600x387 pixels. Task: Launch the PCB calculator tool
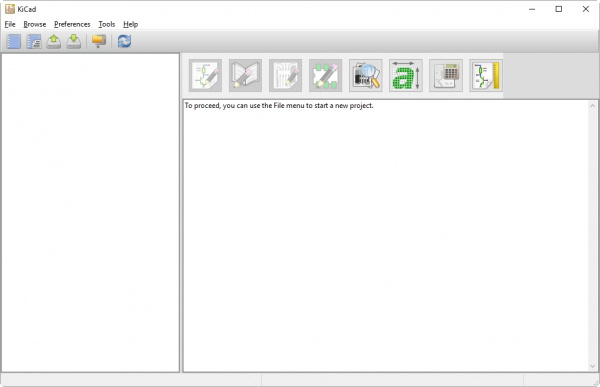[x=446, y=75]
